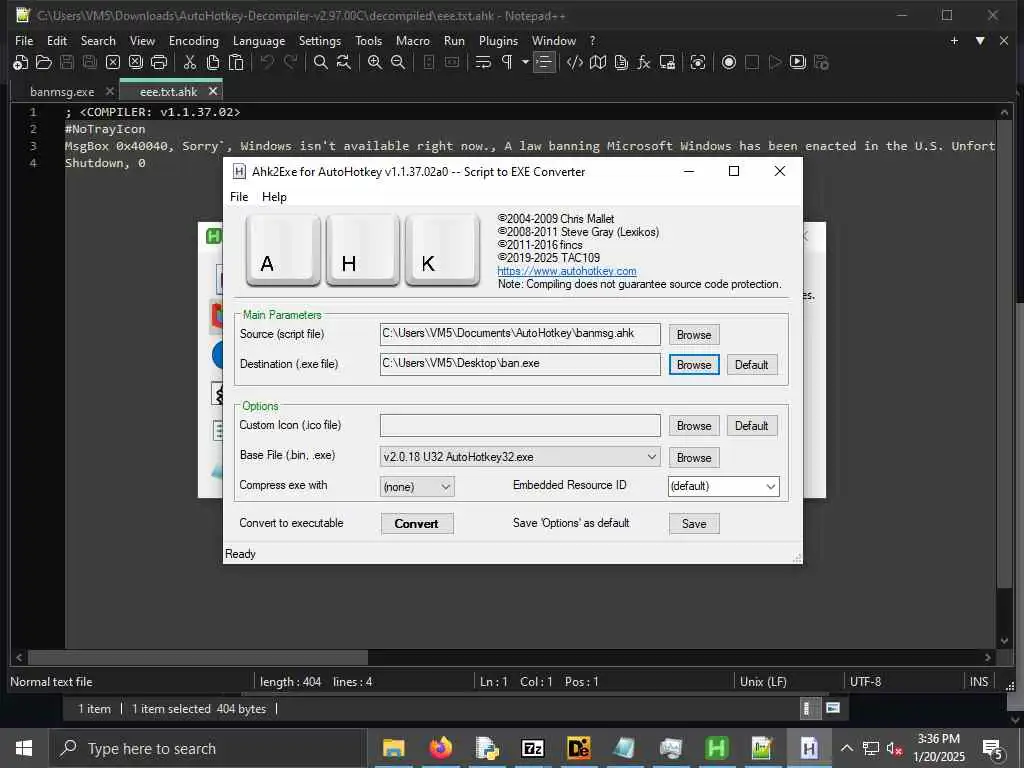The width and height of the screenshot is (1024, 768).
Task: Browse for a base file
Action: pyautogui.click(x=694, y=458)
